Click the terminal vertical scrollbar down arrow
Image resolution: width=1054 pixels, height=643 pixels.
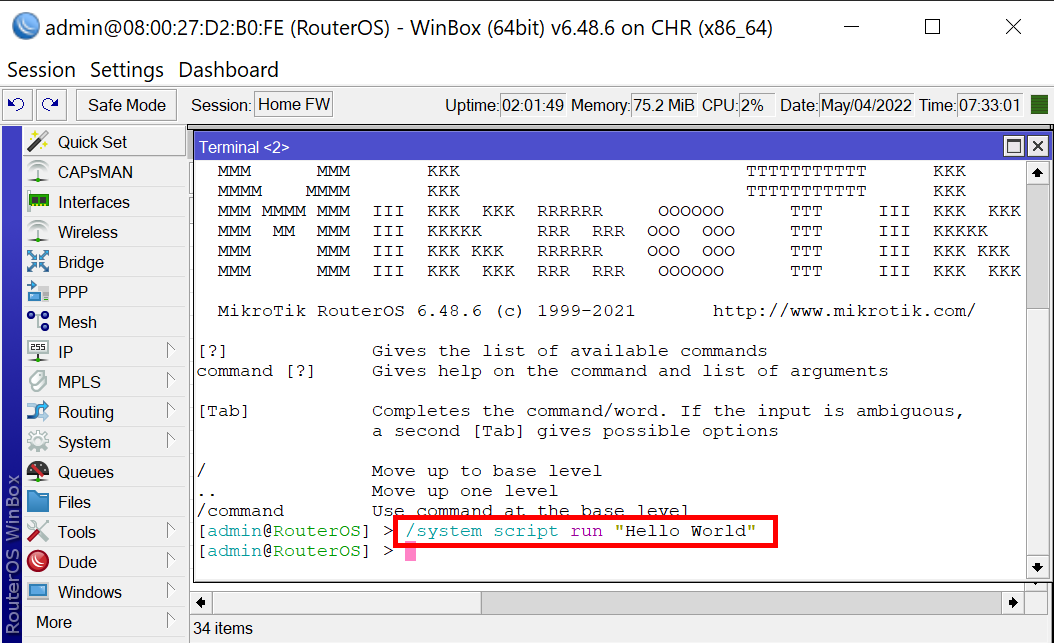[1038, 568]
